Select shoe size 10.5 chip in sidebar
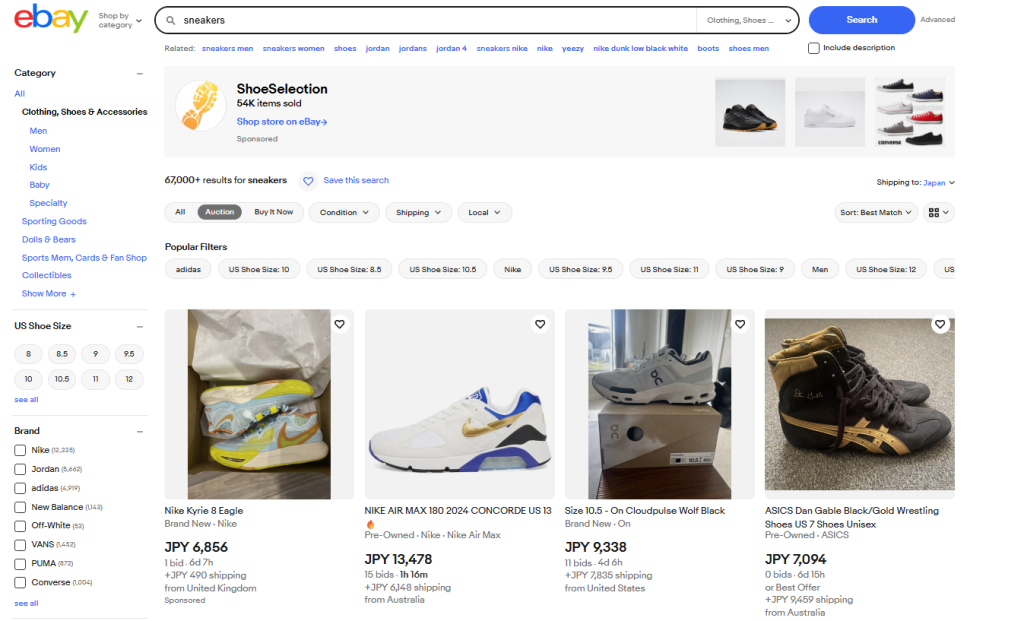This screenshot has height=621, width=1024. tap(62, 379)
